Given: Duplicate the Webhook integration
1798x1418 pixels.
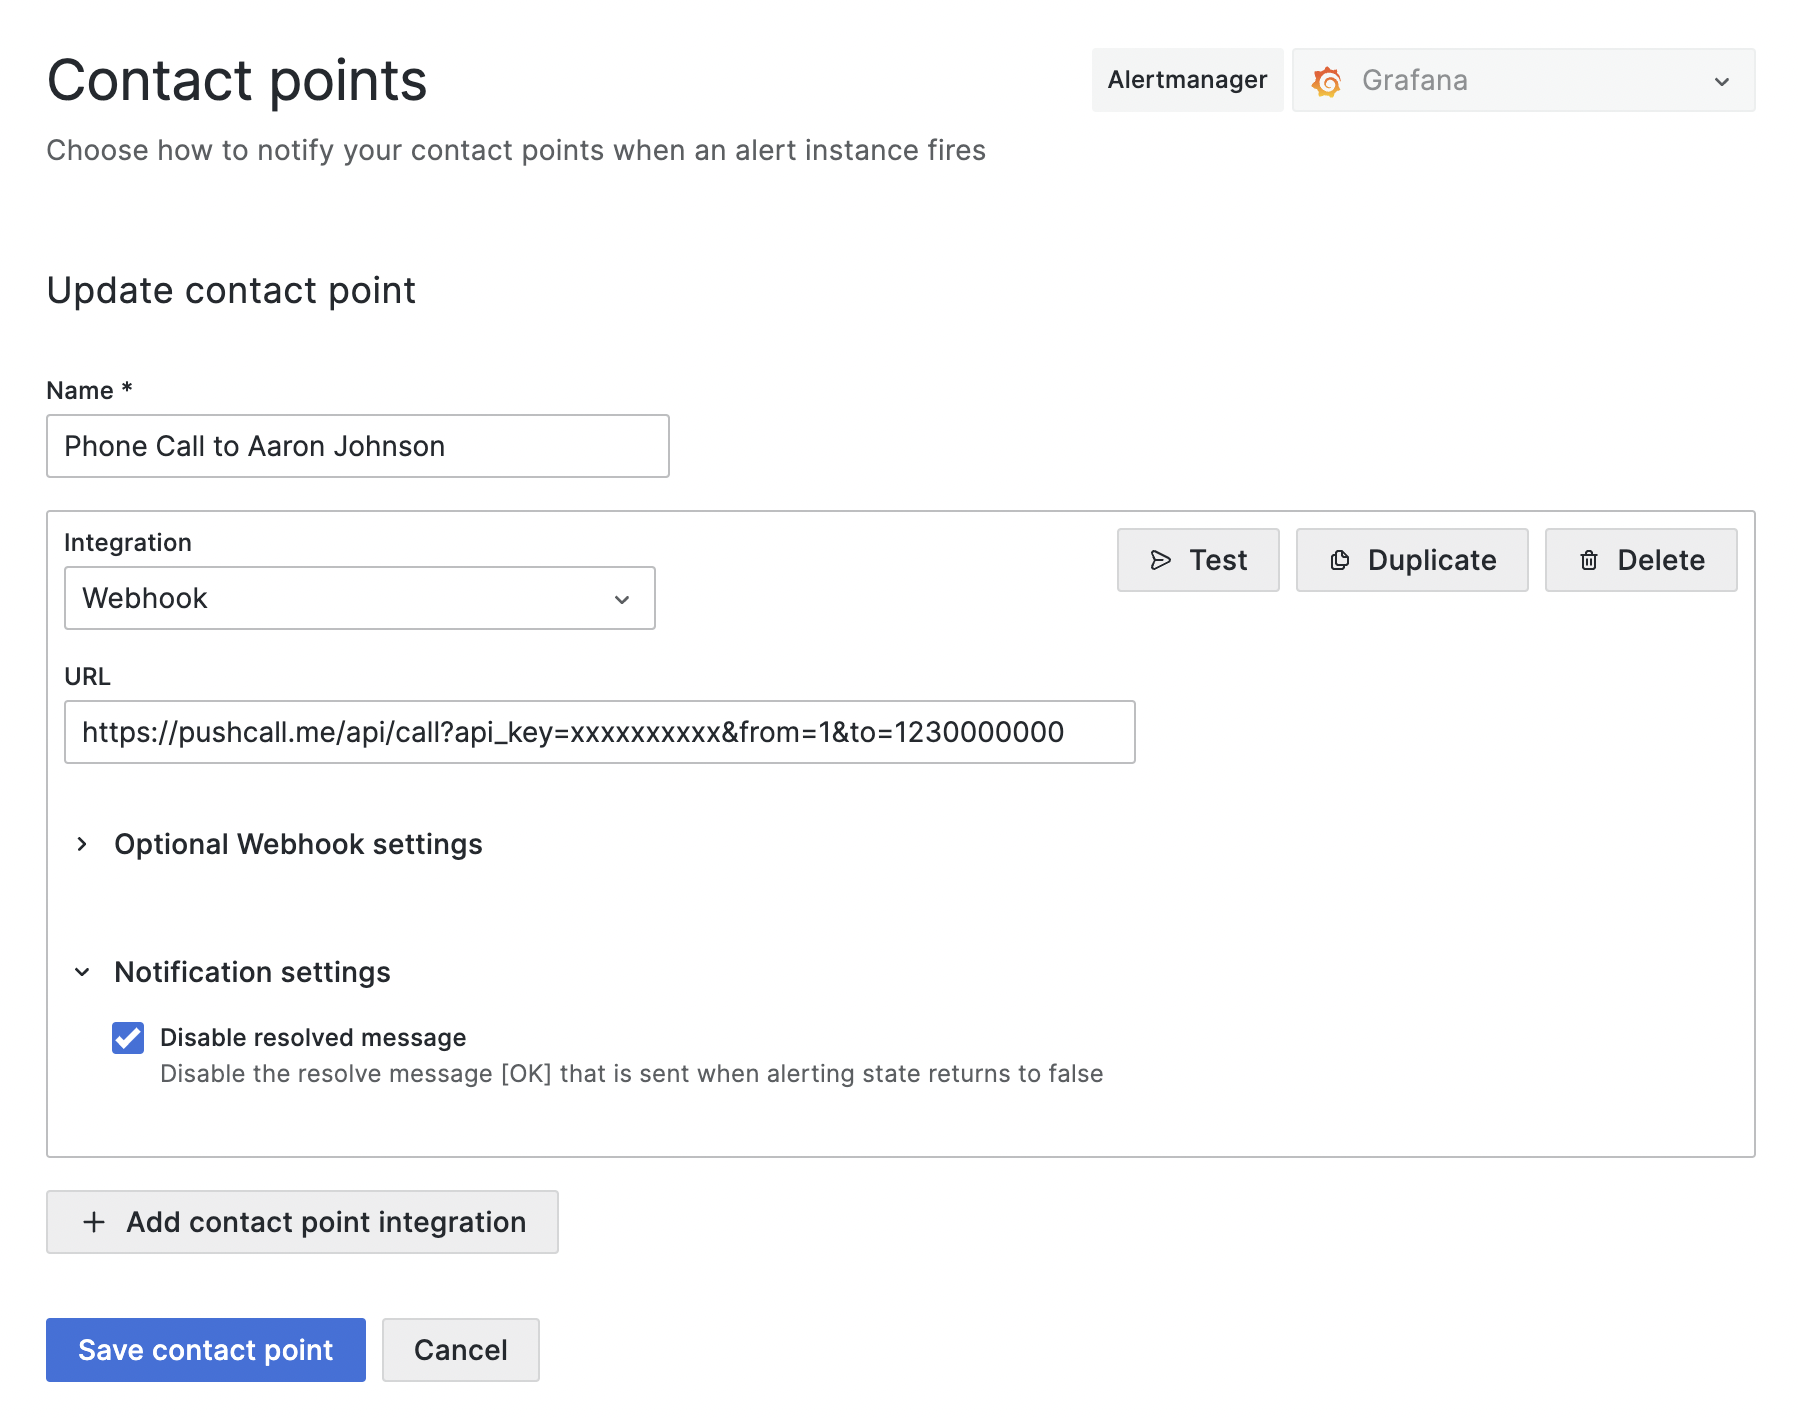Looking at the screenshot, I should pyautogui.click(x=1412, y=560).
